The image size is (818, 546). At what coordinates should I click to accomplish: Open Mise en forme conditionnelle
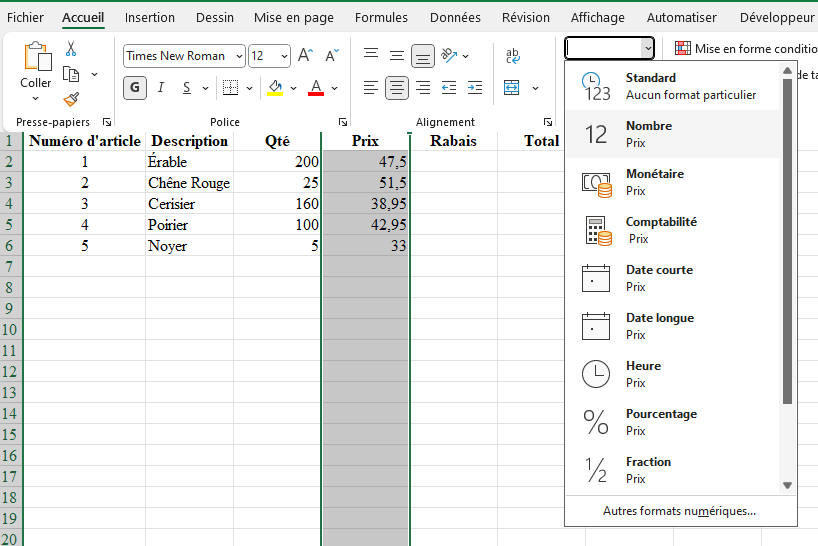[x=745, y=48]
